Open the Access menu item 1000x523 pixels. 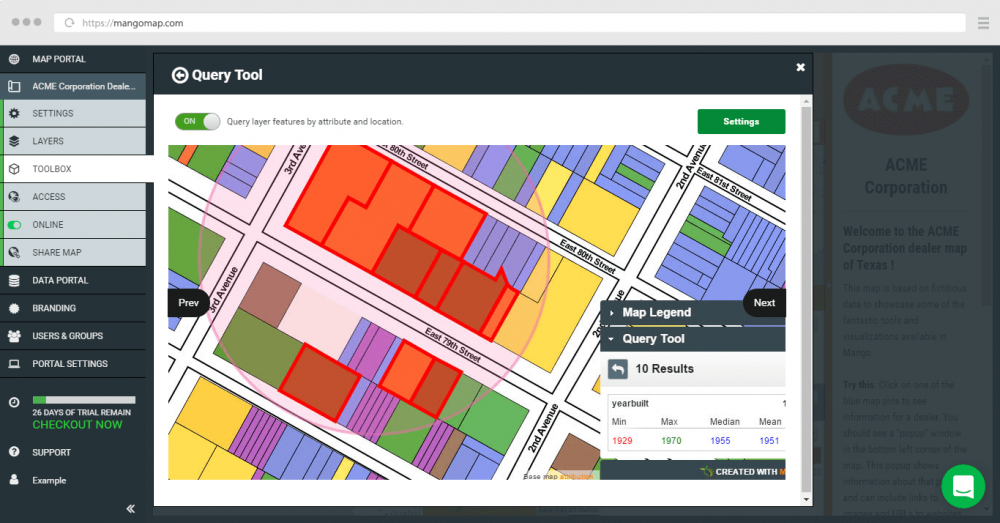coord(75,196)
